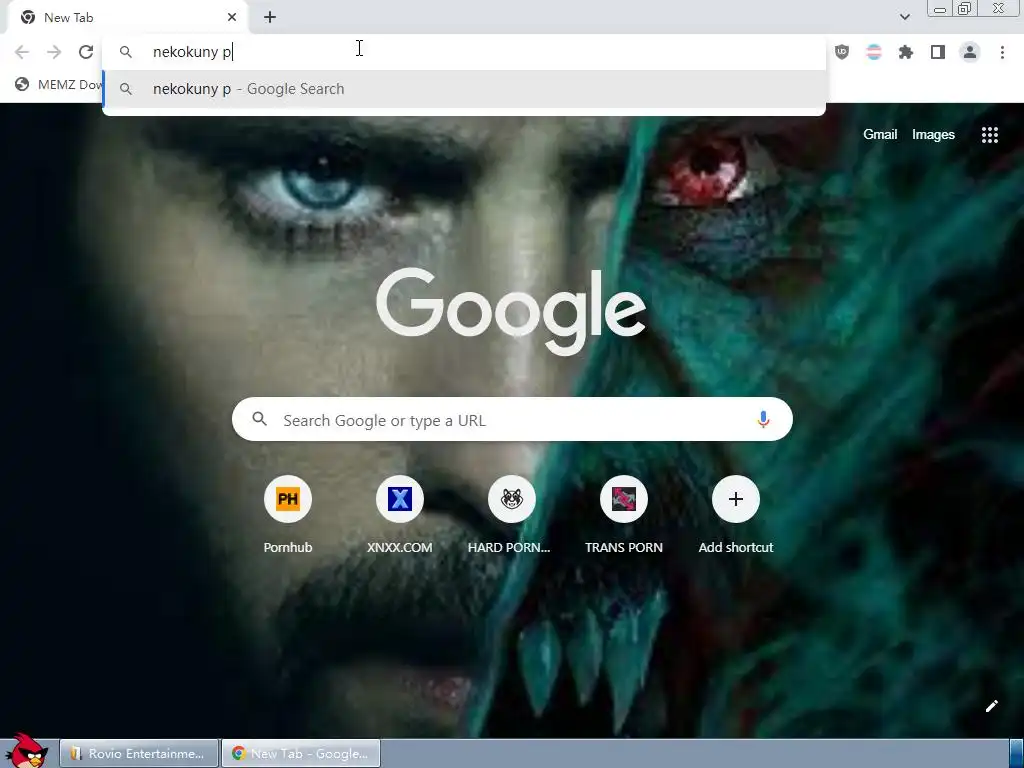This screenshot has height=768, width=1024.
Task: Go forward with the forward arrow
Action: (54, 52)
